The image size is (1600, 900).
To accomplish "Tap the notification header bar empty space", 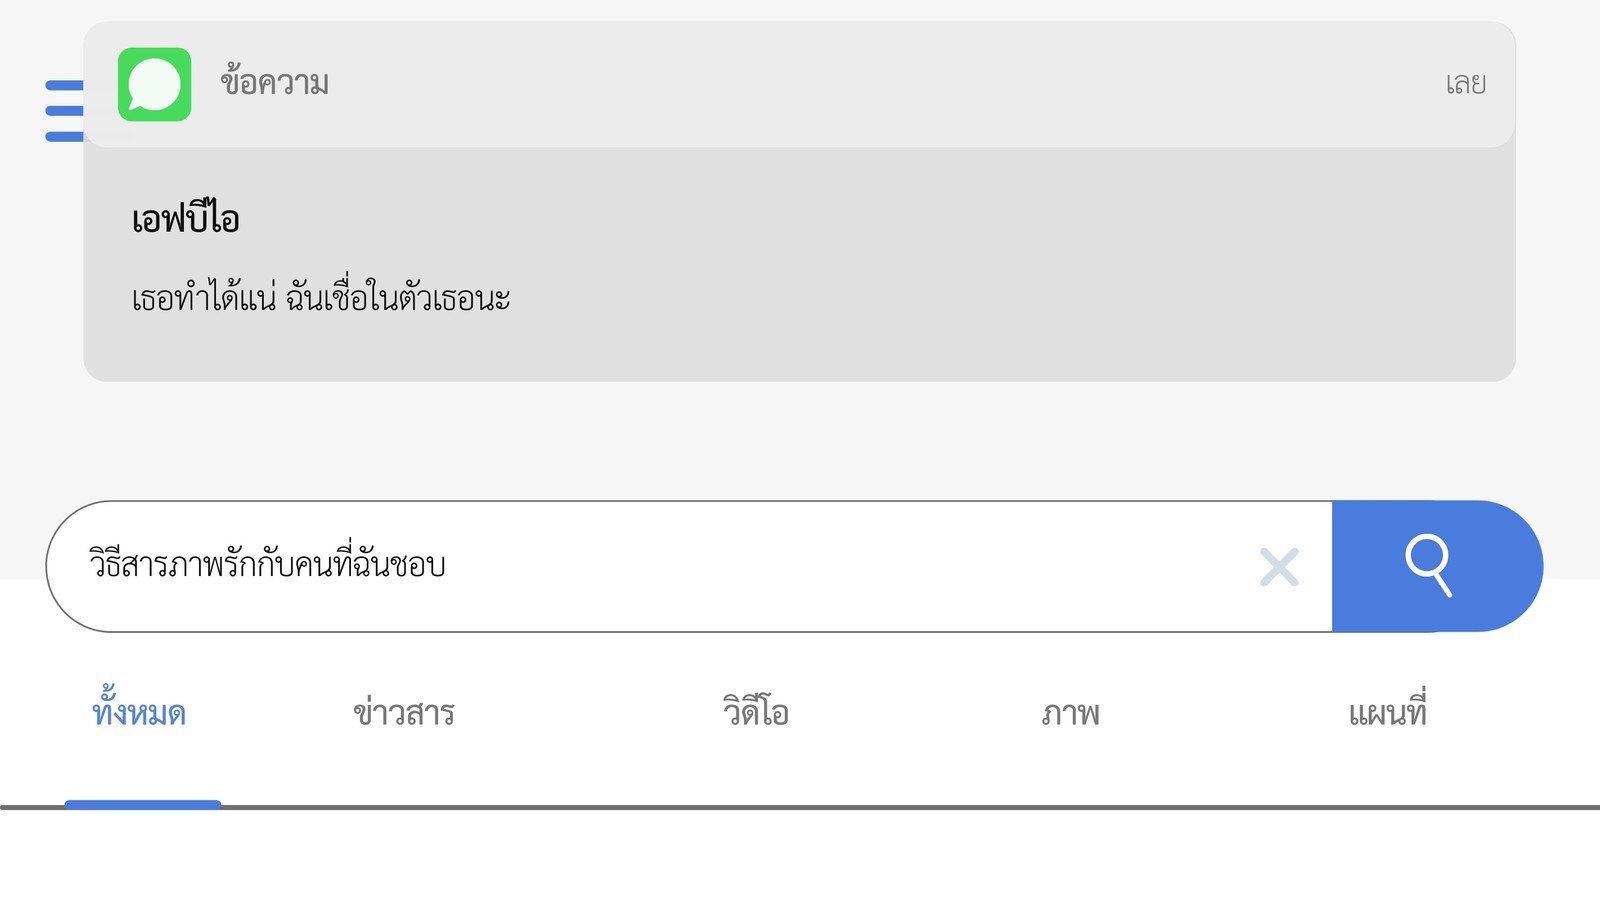I will (x=880, y=84).
